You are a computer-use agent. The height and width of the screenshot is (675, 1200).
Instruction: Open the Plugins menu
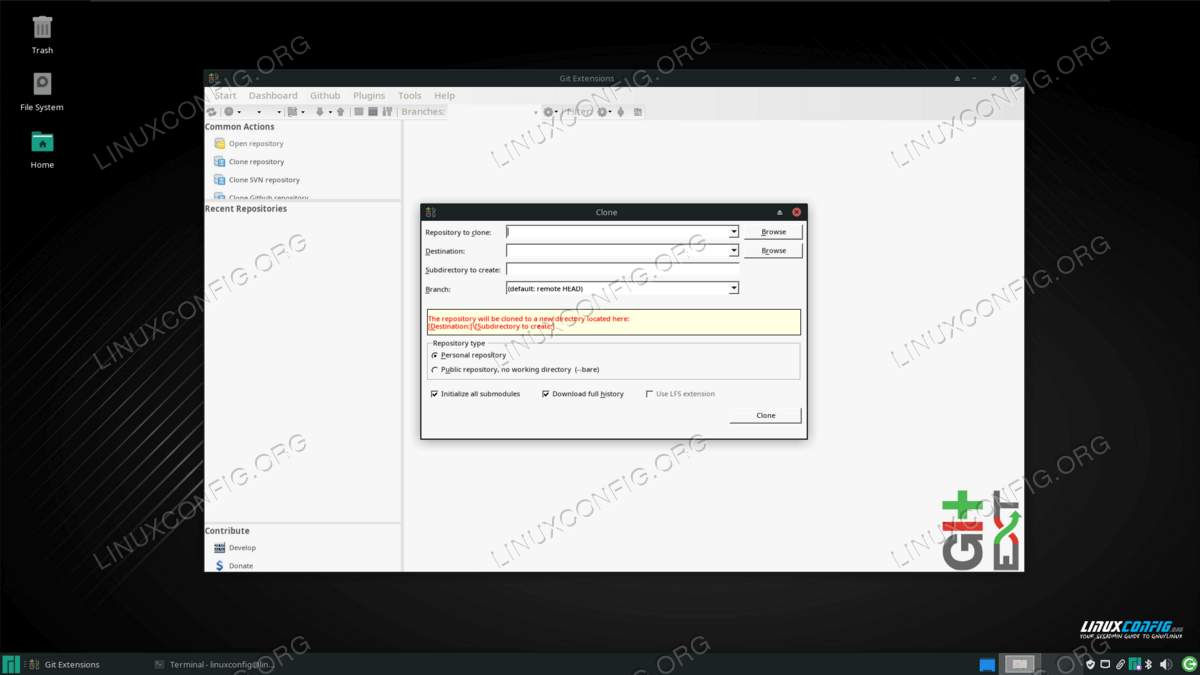pyautogui.click(x=369, y=96)
